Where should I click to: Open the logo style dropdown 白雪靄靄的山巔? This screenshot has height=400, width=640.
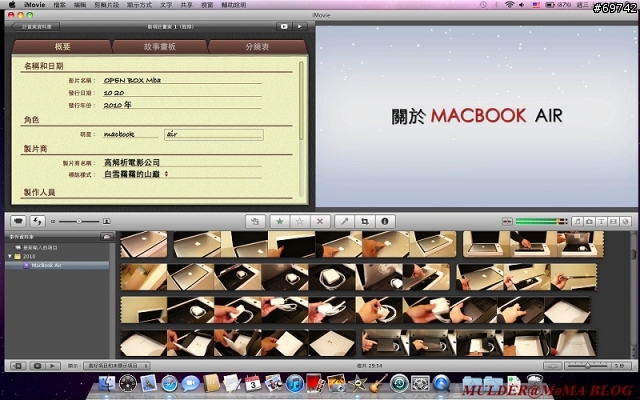(x=136, y=174)
